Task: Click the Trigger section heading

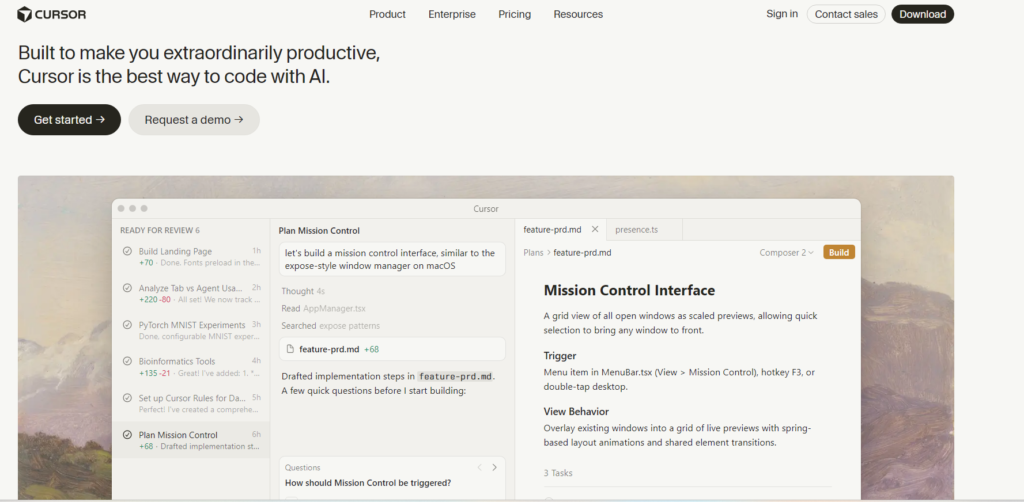Action: [x=560, y=356]
